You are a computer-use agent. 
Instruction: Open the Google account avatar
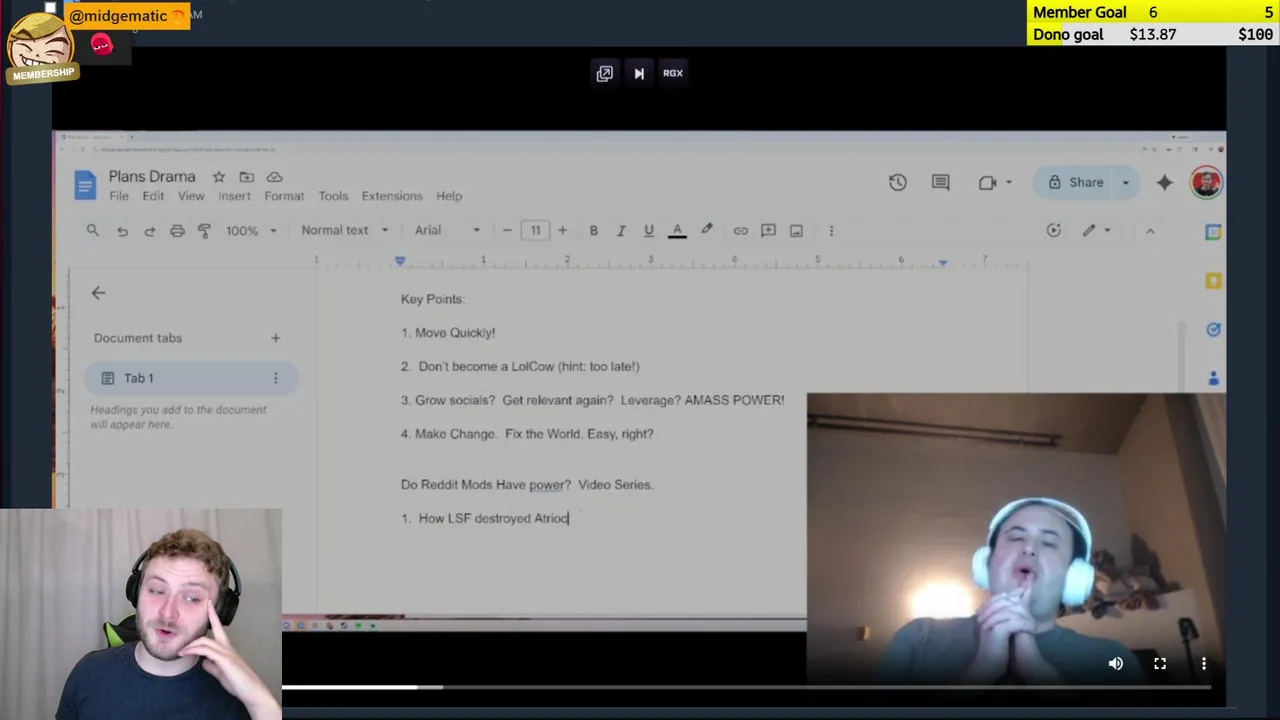(1206, 182)
